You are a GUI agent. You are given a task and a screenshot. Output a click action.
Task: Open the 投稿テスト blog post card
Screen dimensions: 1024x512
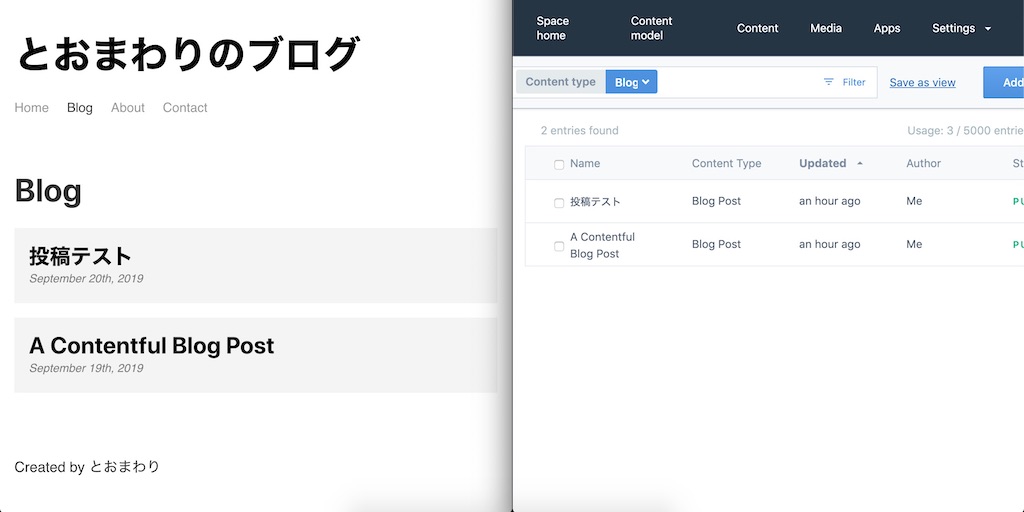tap(255, 265)
